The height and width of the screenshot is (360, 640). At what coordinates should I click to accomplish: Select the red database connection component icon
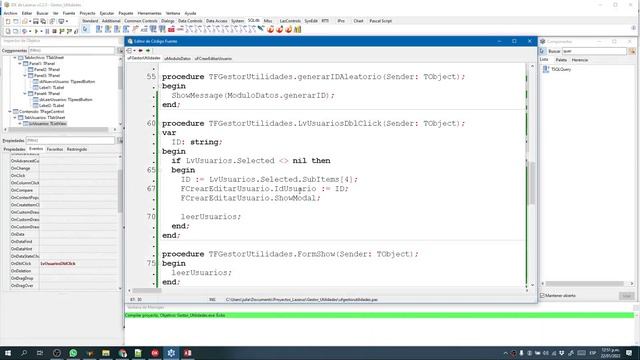coord(171,29)
